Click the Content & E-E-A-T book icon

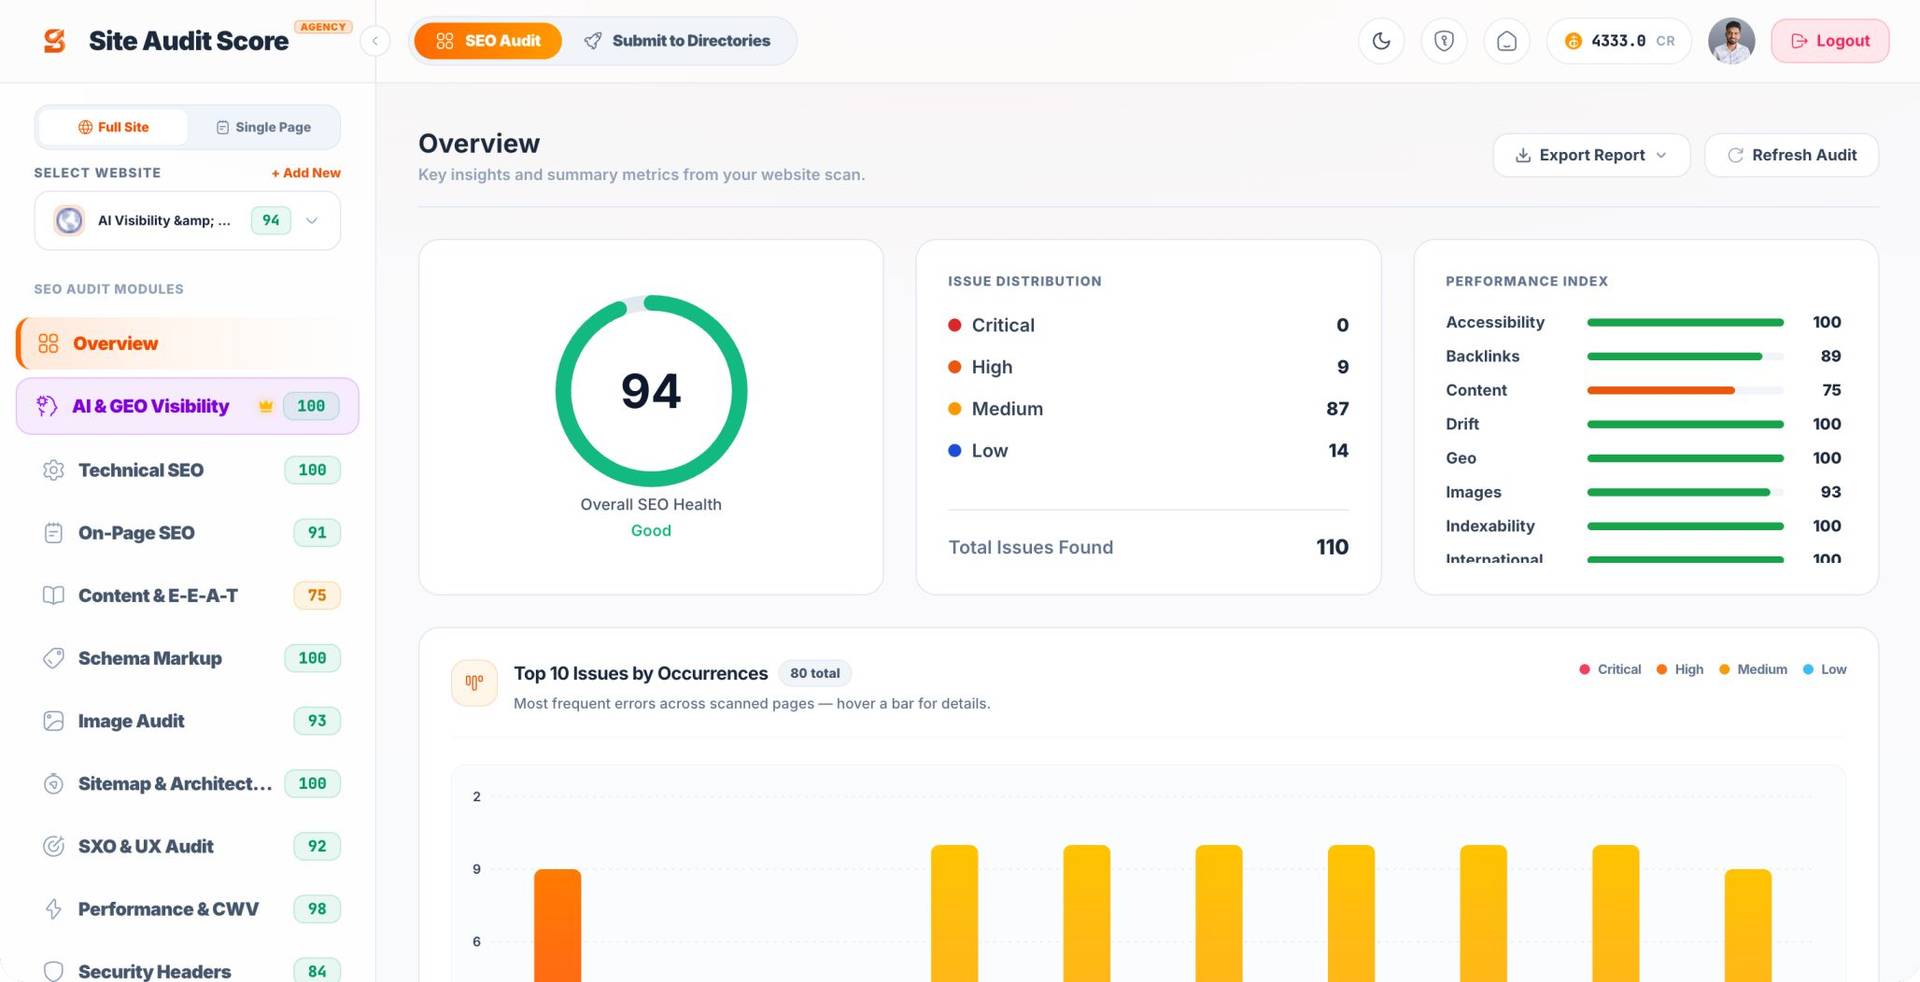(54, 595)
